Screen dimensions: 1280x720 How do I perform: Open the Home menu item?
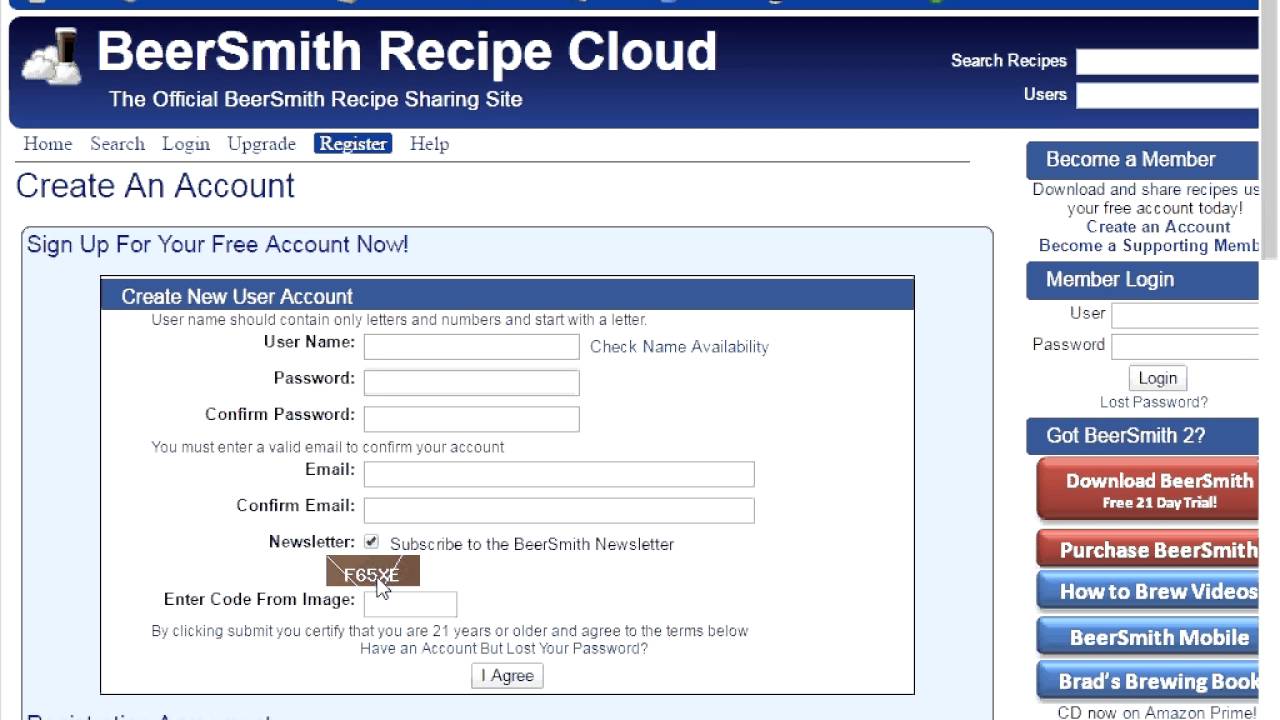click(x=48, y=144)
